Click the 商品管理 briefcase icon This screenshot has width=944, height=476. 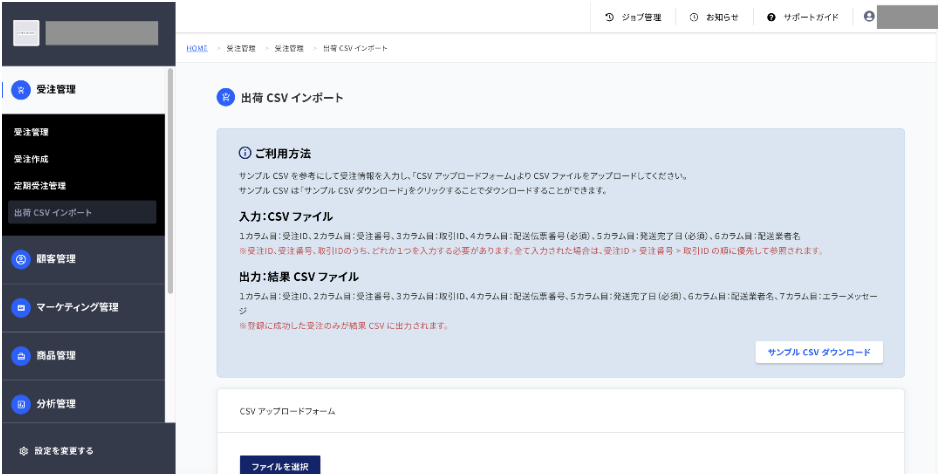pos(21,356)
